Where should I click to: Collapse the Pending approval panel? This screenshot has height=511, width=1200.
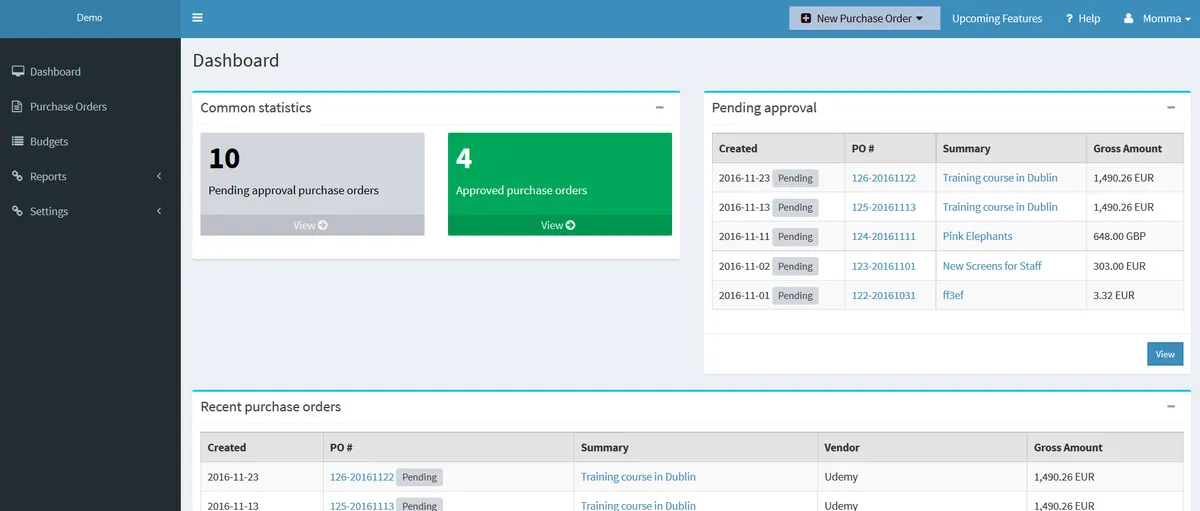[1171, 107]
